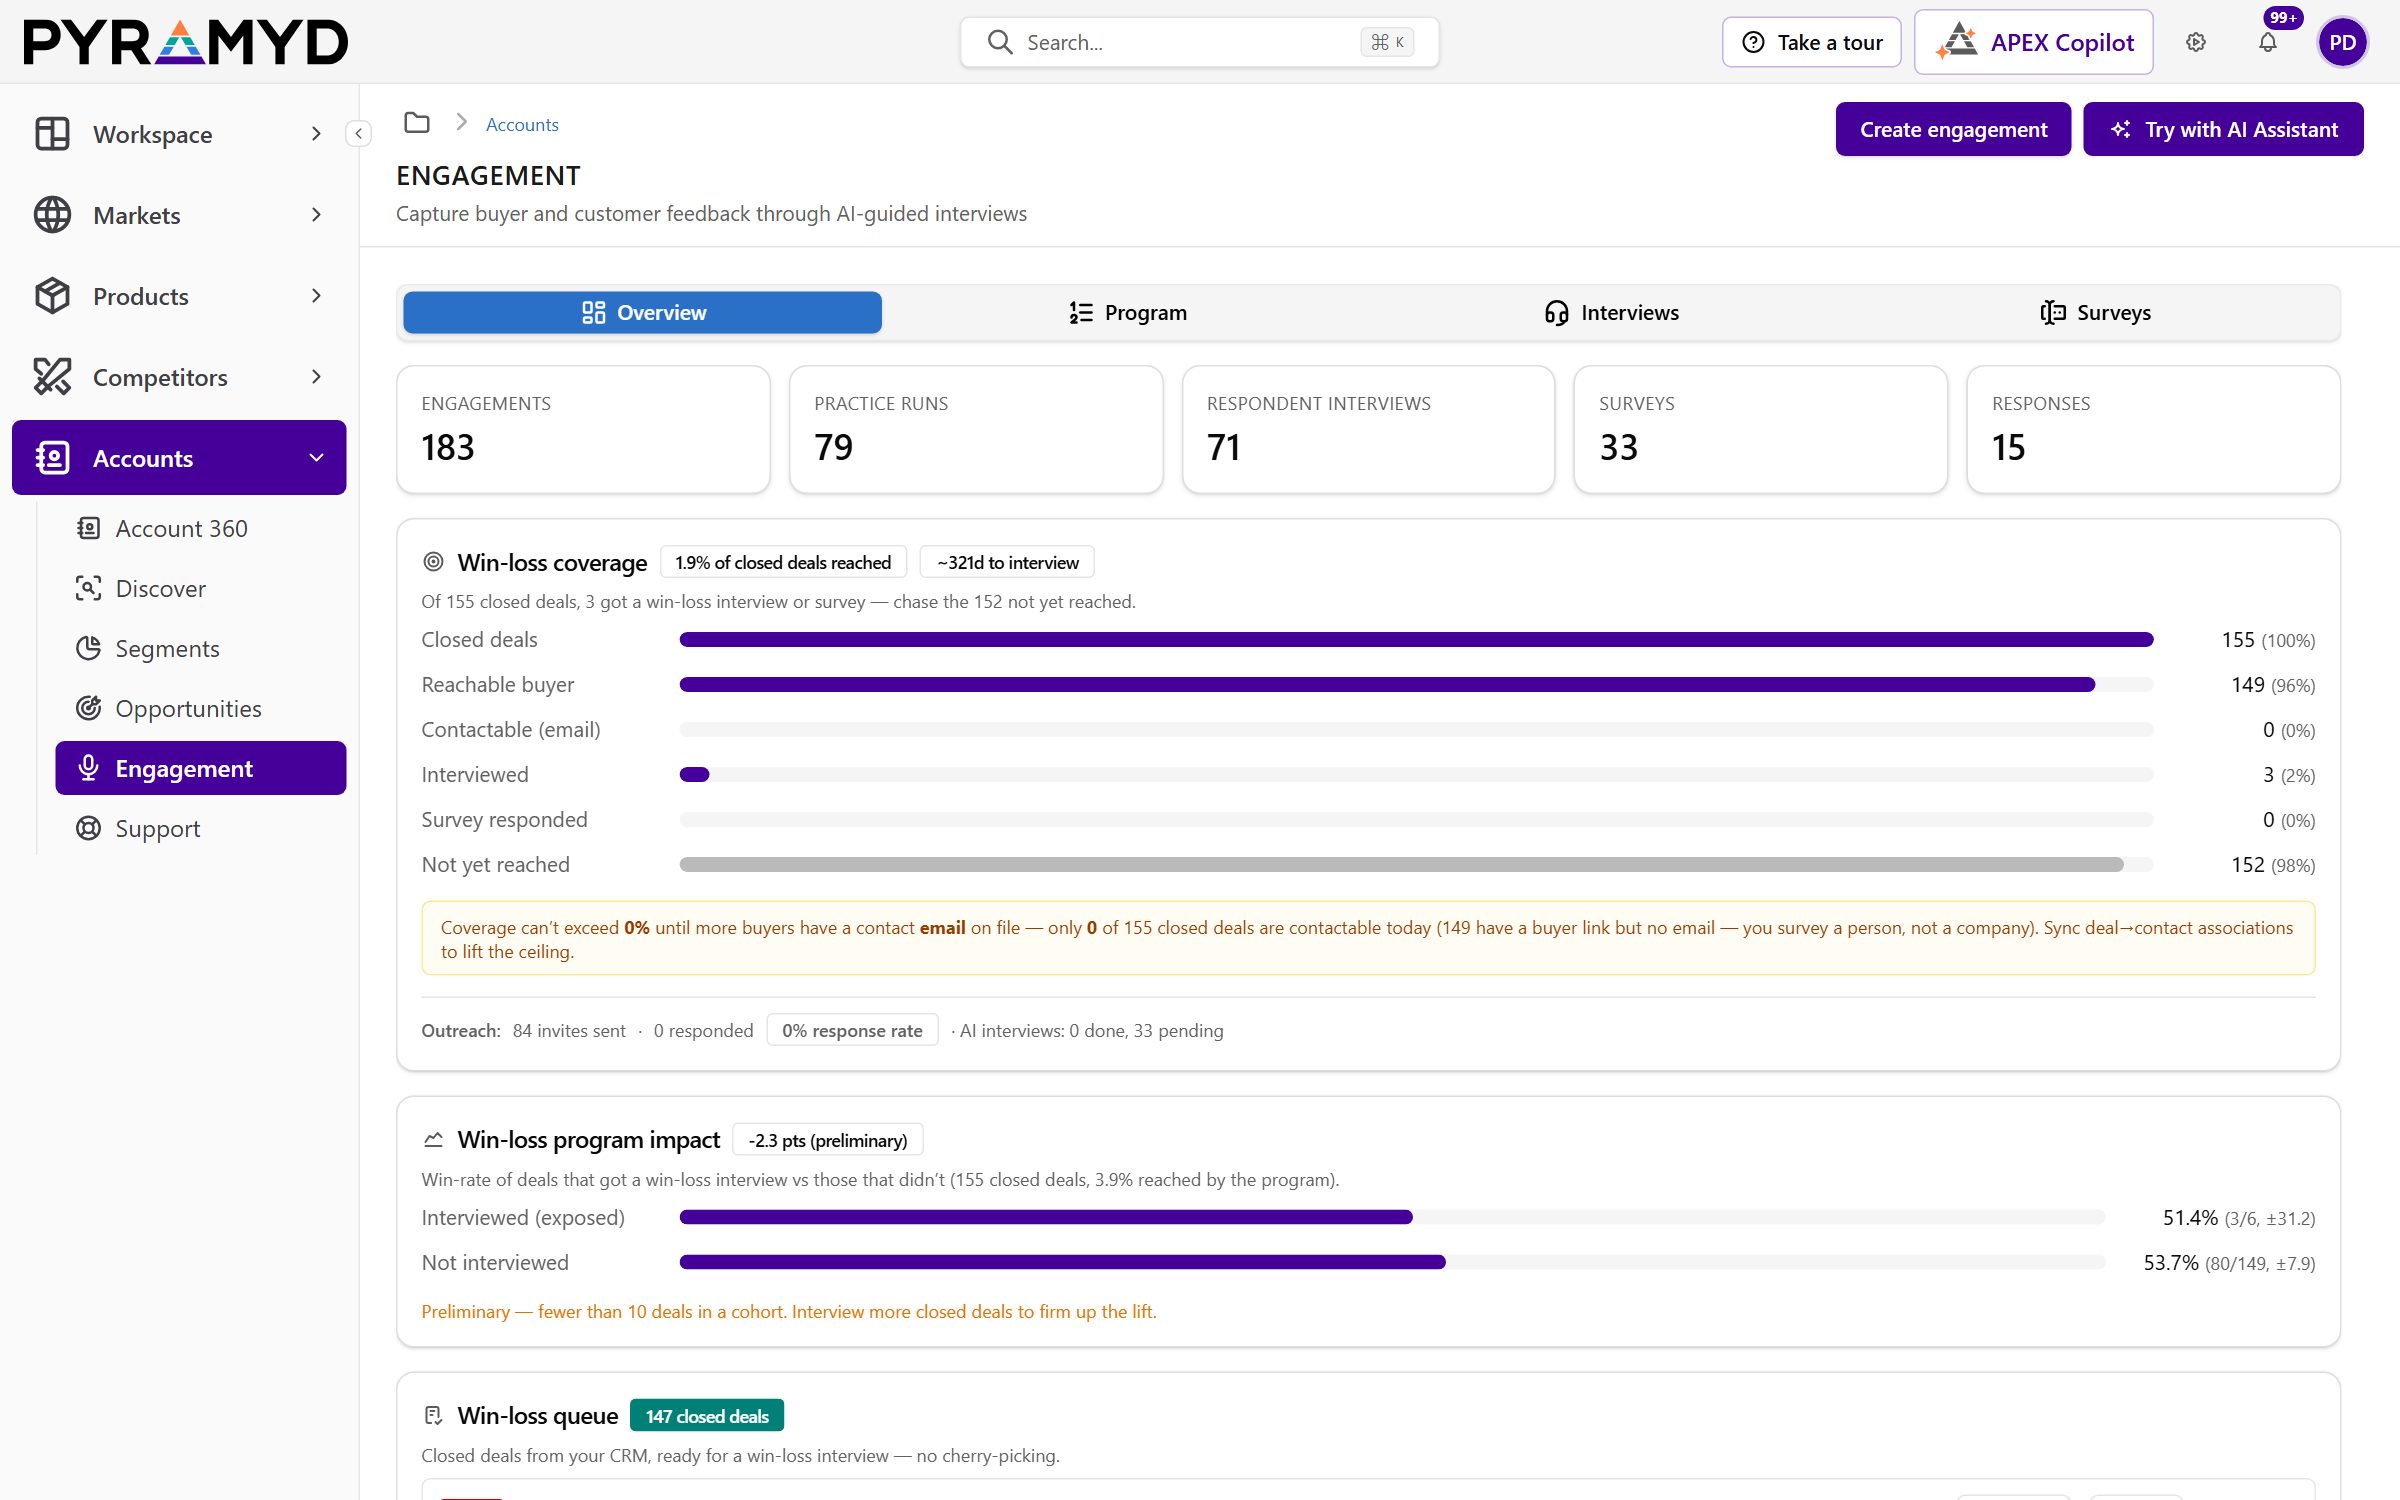Expand the Competitors menu chevron
The height and width of the screenshot is (1500, 2400).
pos(316,377)
